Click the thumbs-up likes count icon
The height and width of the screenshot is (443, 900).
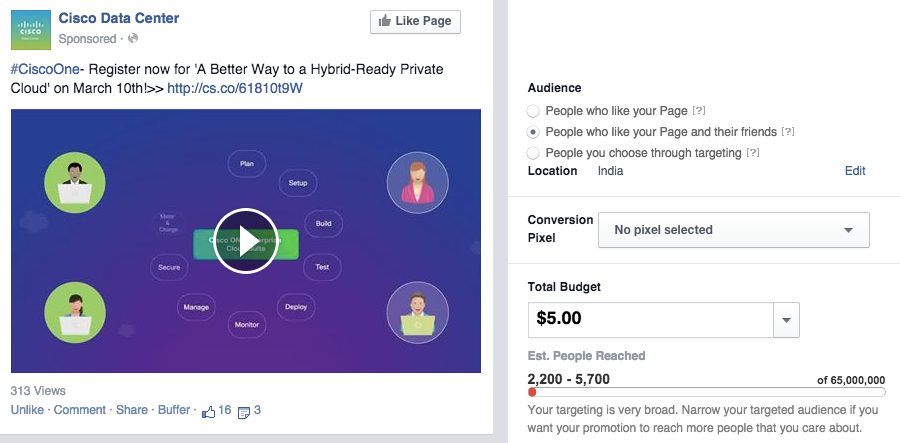[x=208, y=411]
